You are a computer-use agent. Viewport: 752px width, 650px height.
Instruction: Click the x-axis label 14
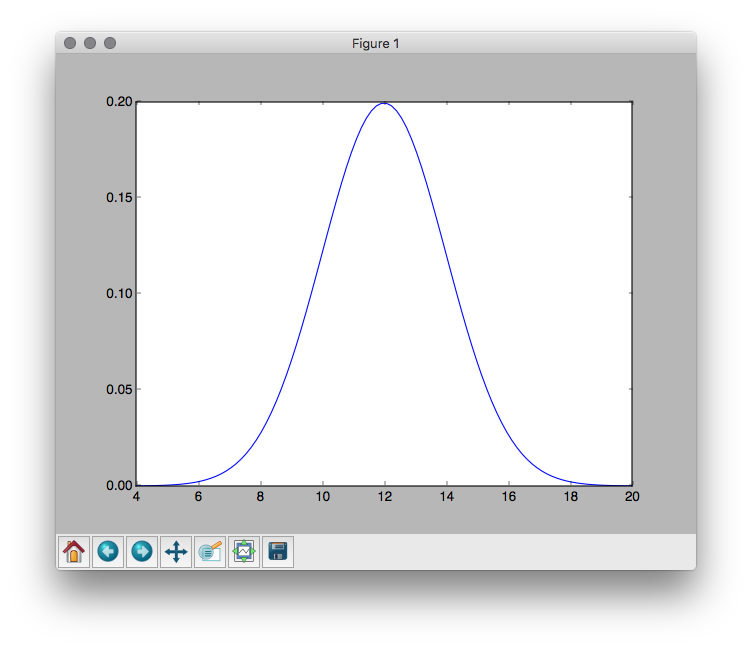pyautogui.click(x=446, y=496)
